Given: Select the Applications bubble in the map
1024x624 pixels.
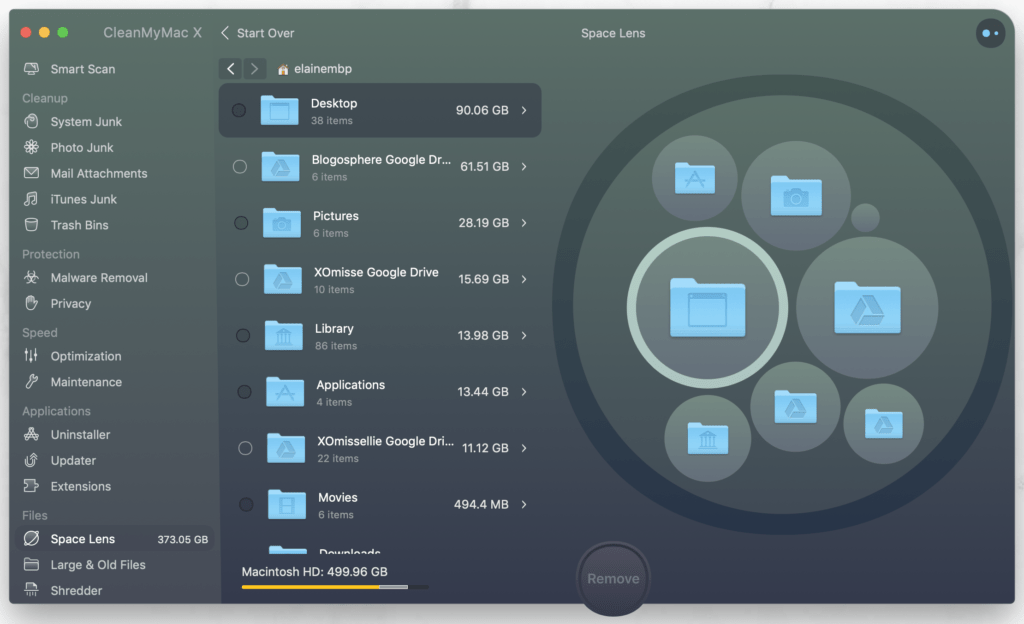Looking at the screenshot, I should [x=695, y=178].
